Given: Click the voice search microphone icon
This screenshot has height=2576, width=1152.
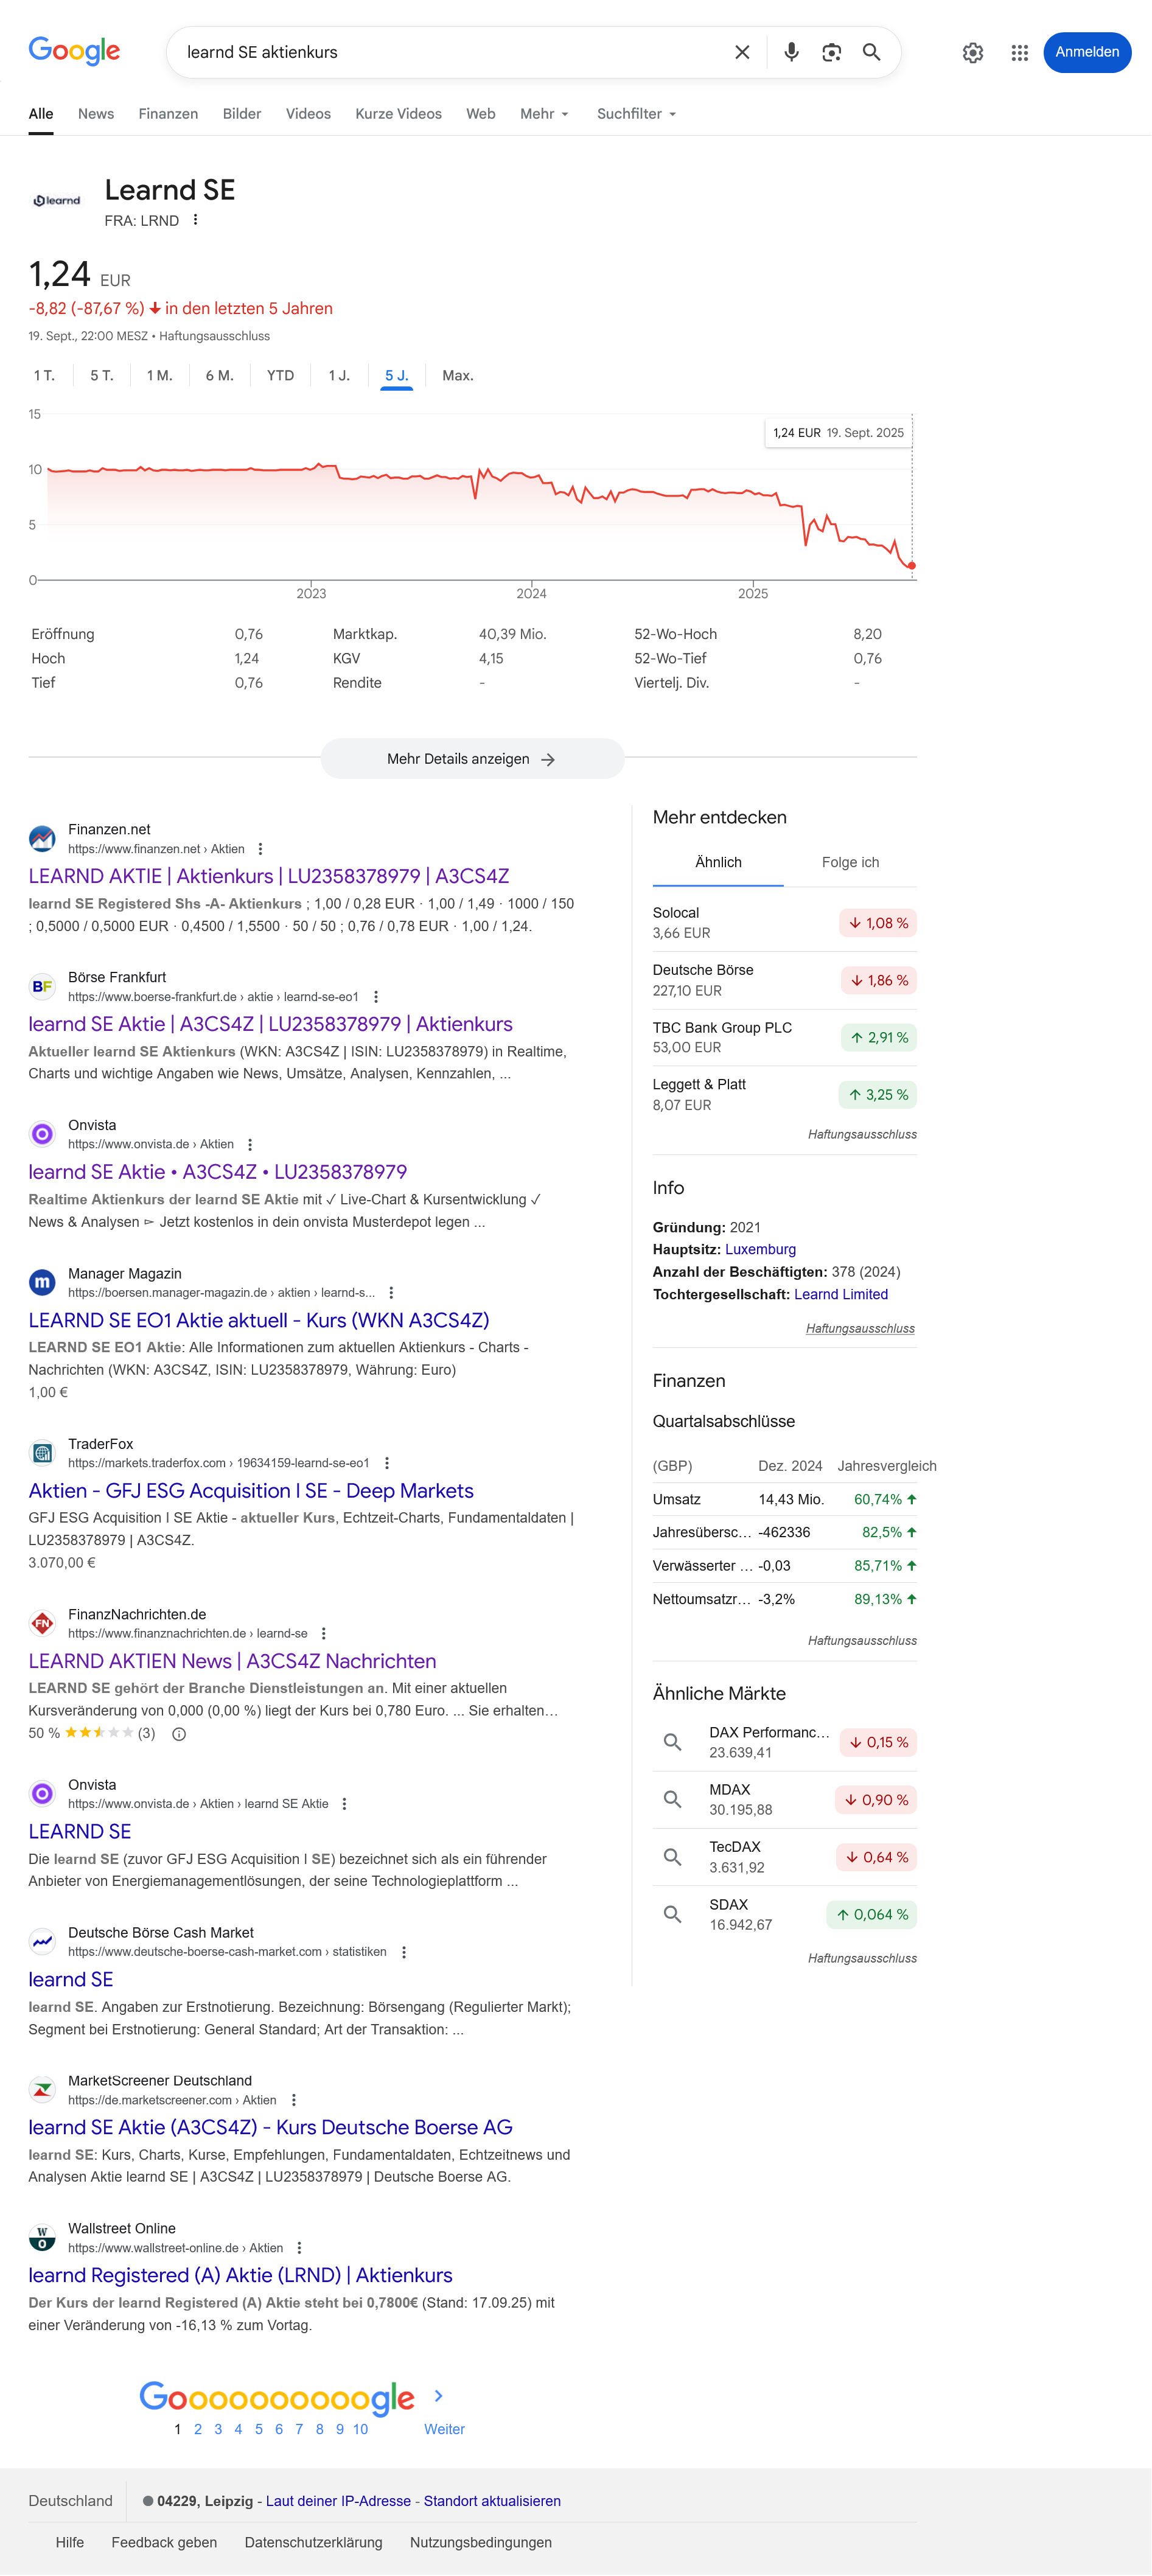Looking at the screenshot, I should pyautogui.click(x=791, y=52).
